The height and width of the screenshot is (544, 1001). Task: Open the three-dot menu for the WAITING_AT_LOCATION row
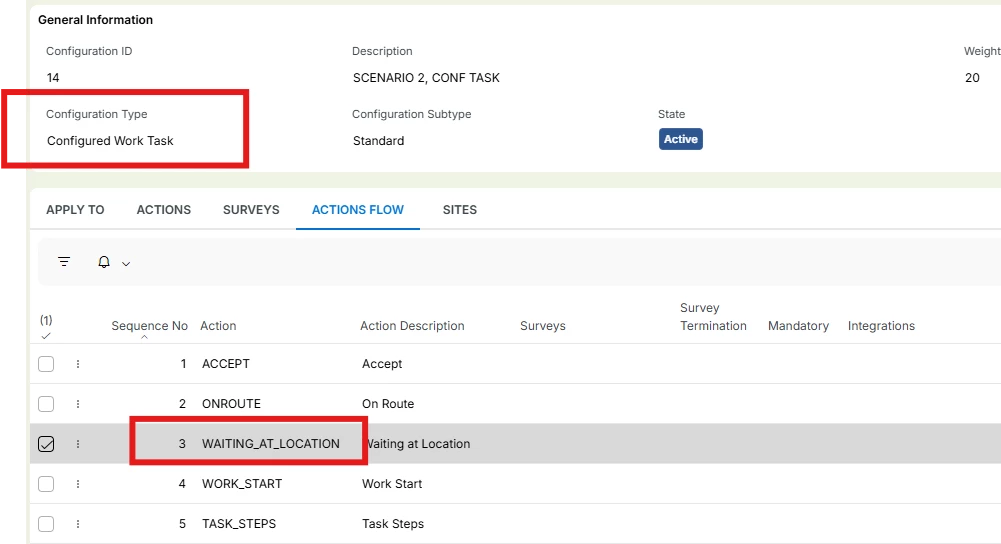(78, 444)
